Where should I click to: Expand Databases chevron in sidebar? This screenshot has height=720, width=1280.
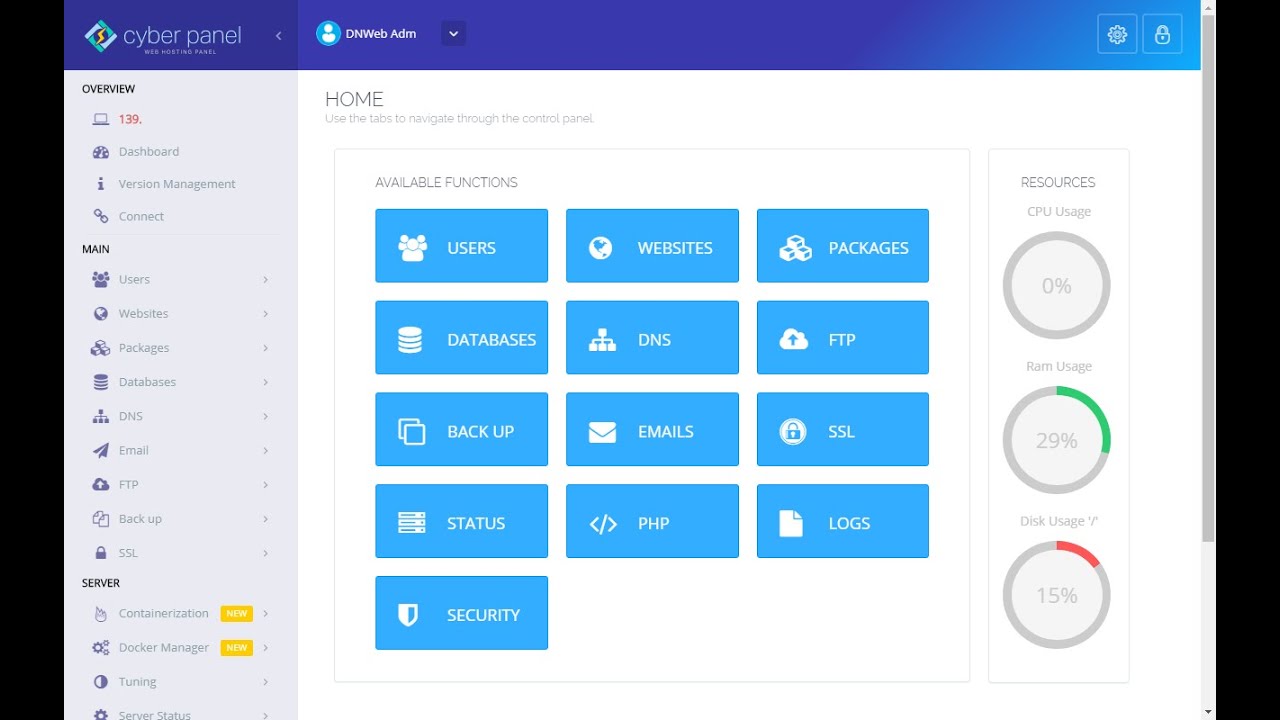pyautogui.click(x=265, y=382)
